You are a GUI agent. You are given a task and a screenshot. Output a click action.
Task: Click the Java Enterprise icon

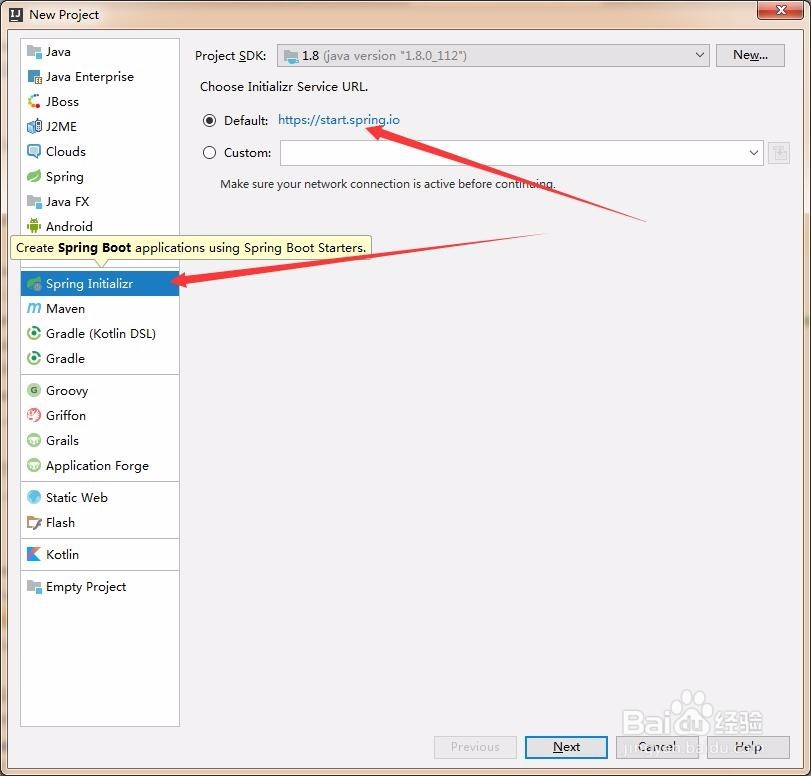point(34,77)
